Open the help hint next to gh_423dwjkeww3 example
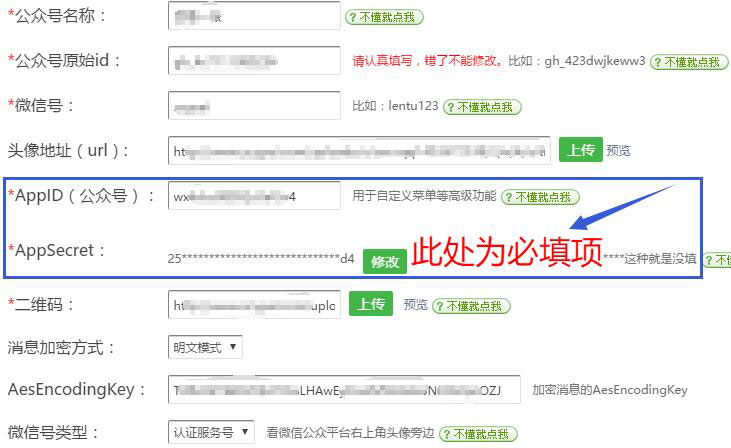The height and width of the screenshot is (448, 731). coord(689,62)
